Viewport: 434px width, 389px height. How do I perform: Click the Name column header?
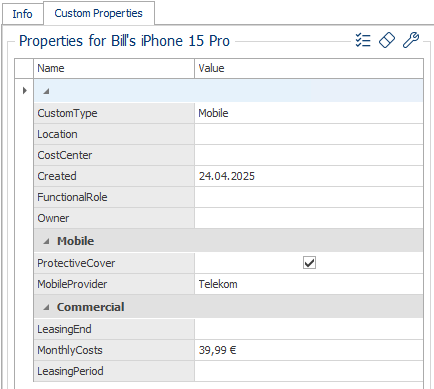[x=114, y=68]
